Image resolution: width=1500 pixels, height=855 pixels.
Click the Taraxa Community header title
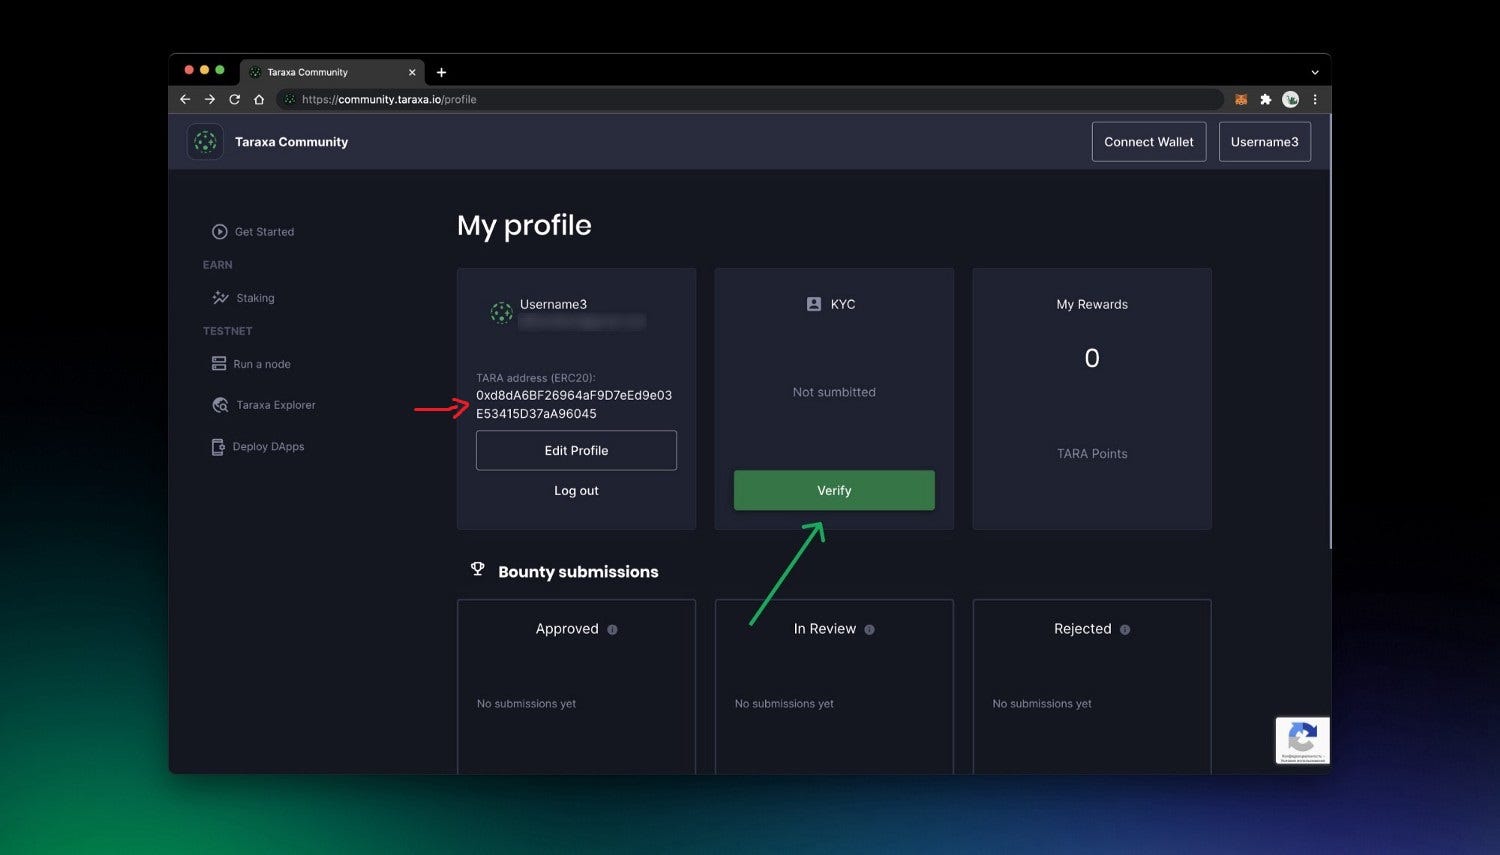[291, 142]
